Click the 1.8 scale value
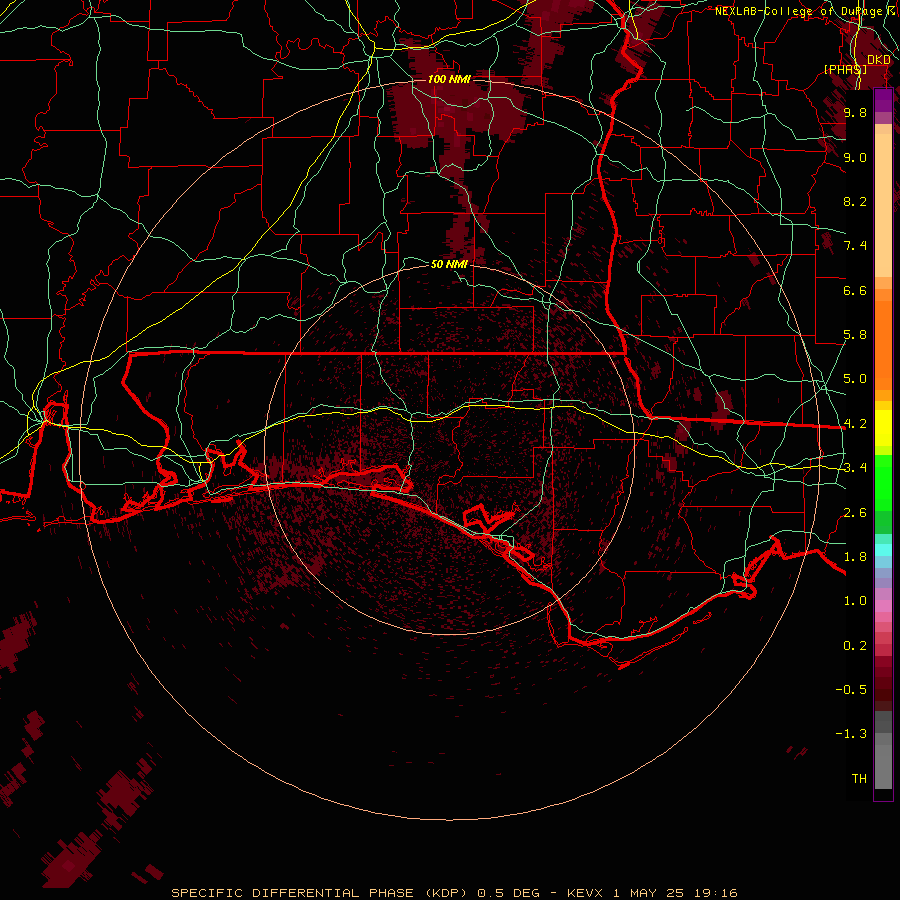The image size is (900, 900). (855, 557)
